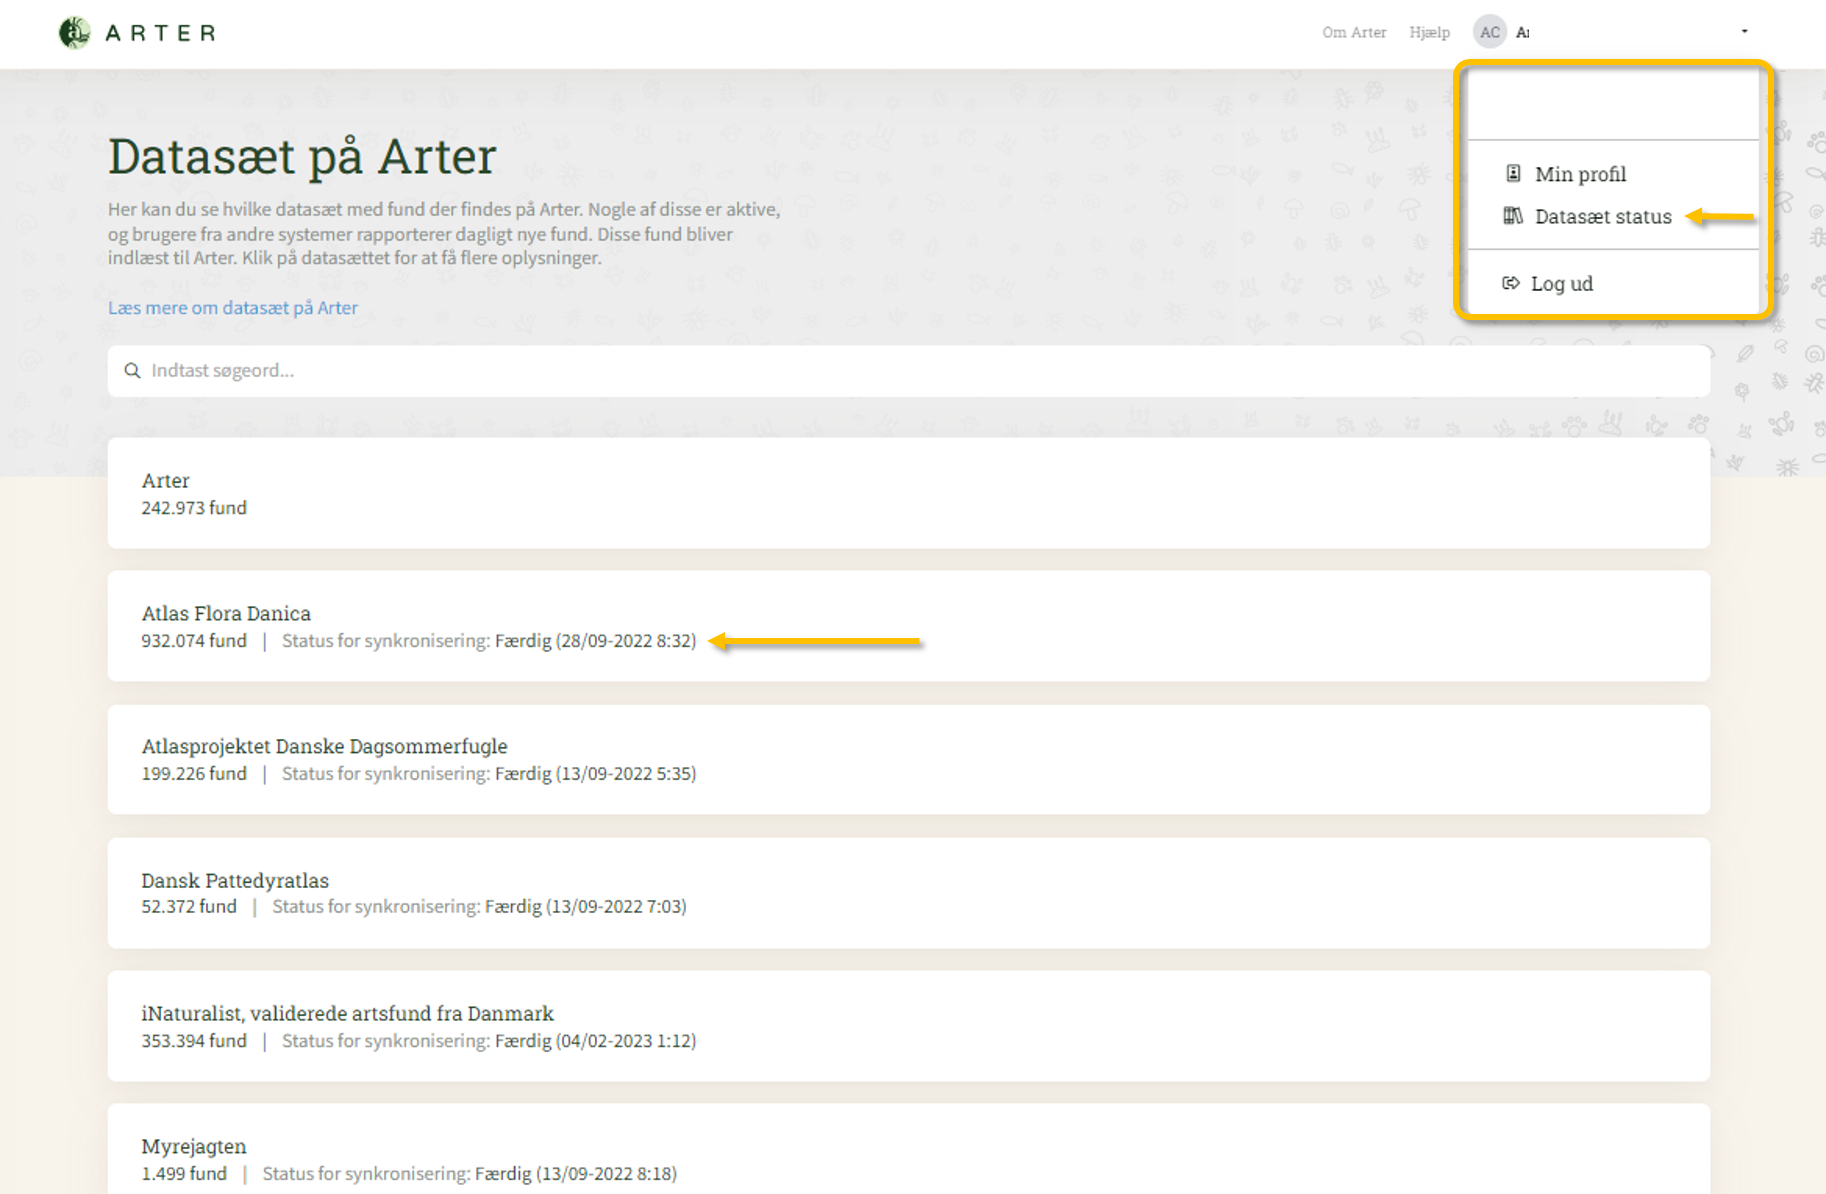Collapse the user menu dropdown arrow
This screenshot has height=1194, width=1826.
coord(1744,32)
